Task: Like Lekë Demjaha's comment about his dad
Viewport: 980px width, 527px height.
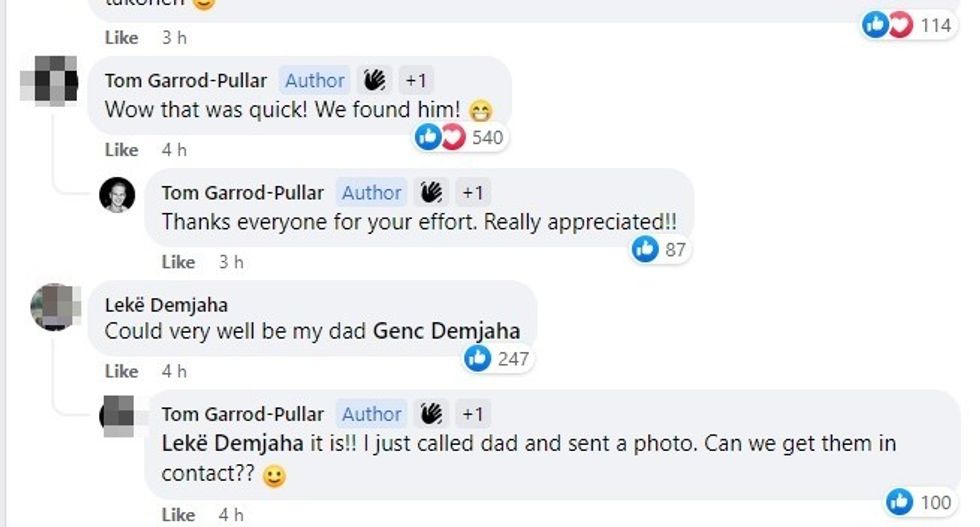Action: (x=121, y=371)
